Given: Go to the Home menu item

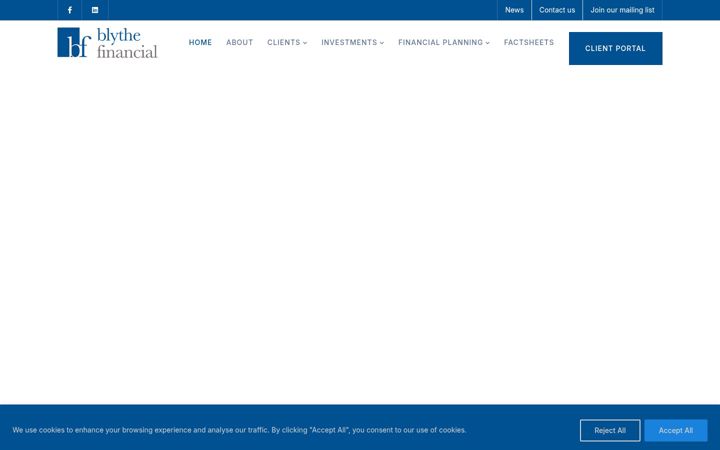Looking at the screenshot, I should point(200,42).
